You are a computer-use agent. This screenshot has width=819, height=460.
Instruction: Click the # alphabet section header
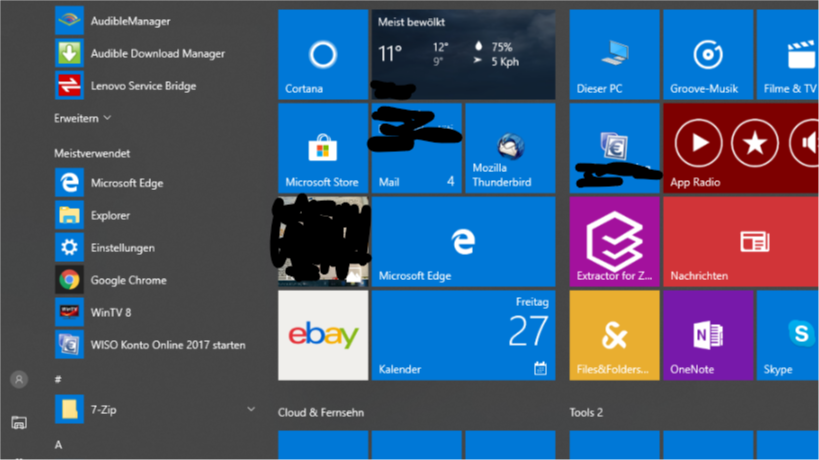tap(58, 379)
